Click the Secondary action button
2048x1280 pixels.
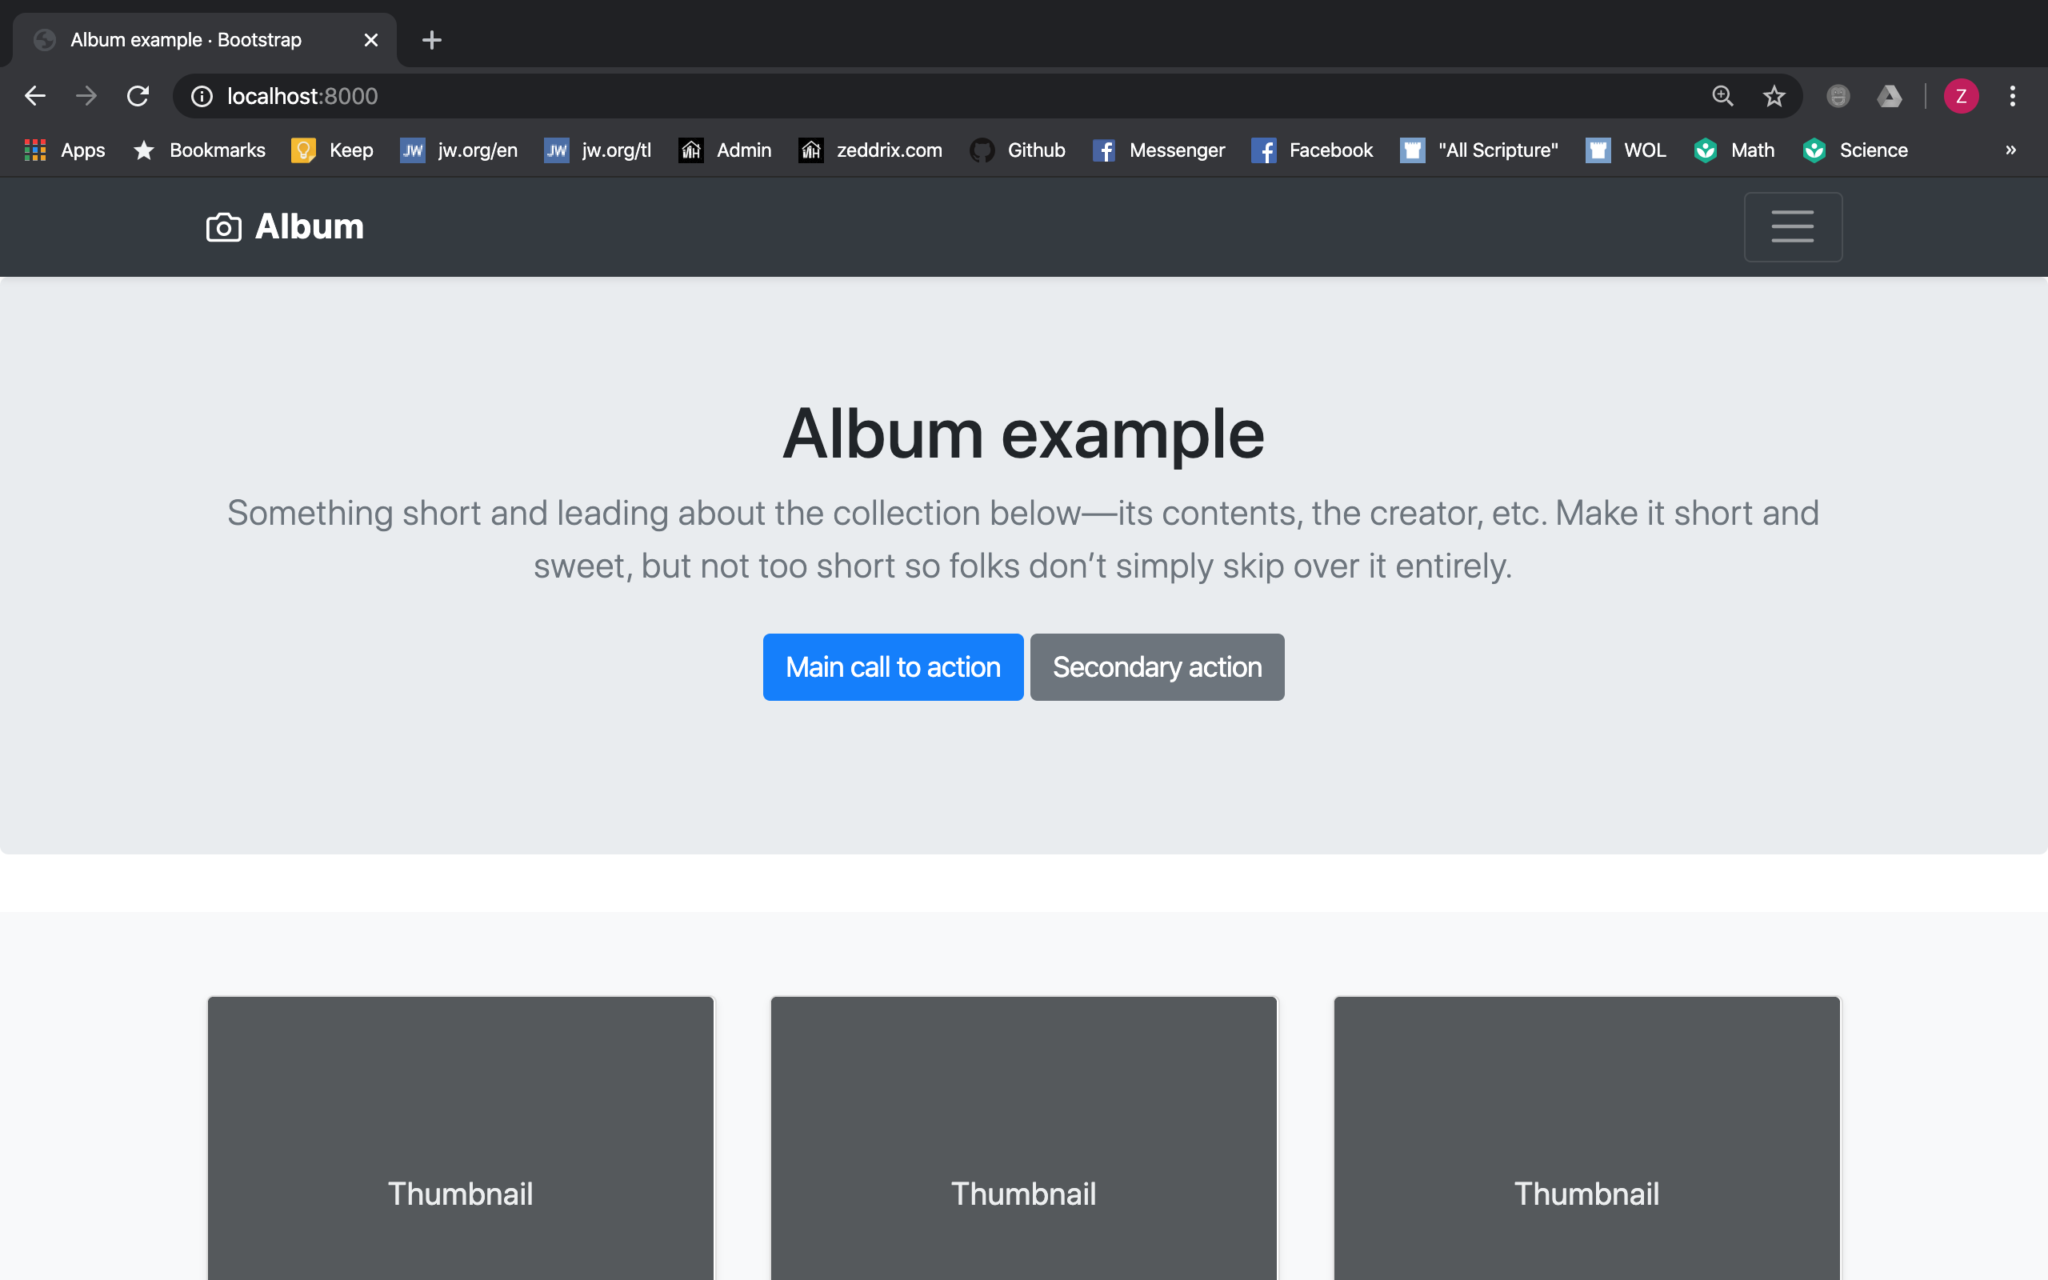1156,667
